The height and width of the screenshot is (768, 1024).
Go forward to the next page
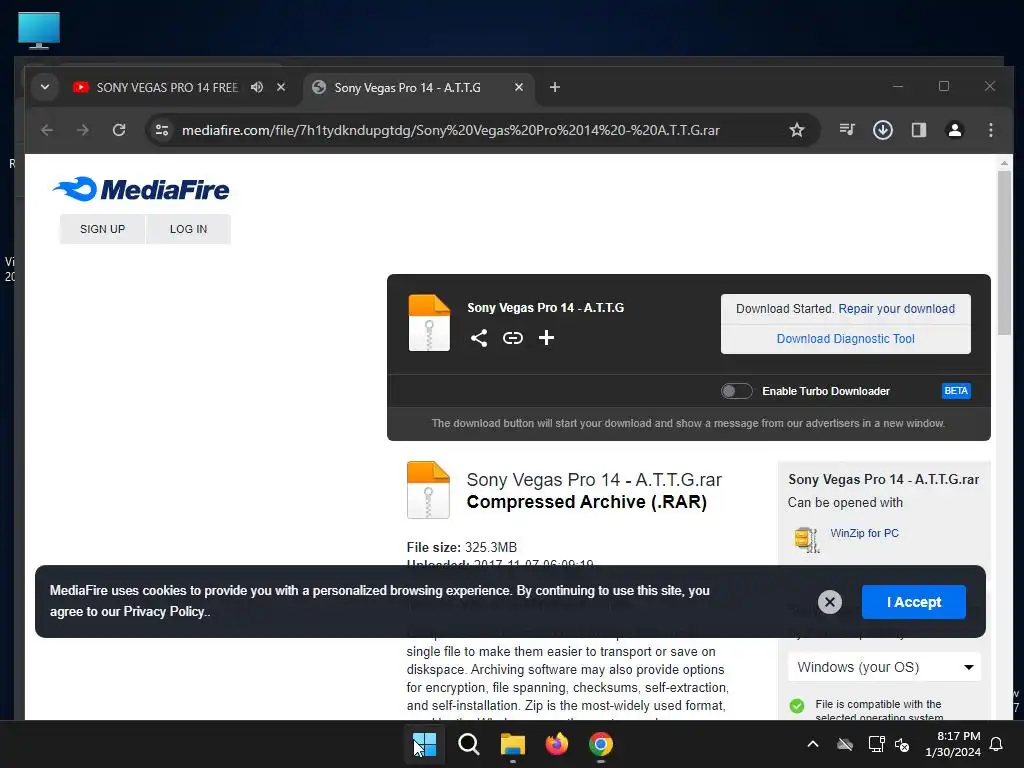click(82, 130)
